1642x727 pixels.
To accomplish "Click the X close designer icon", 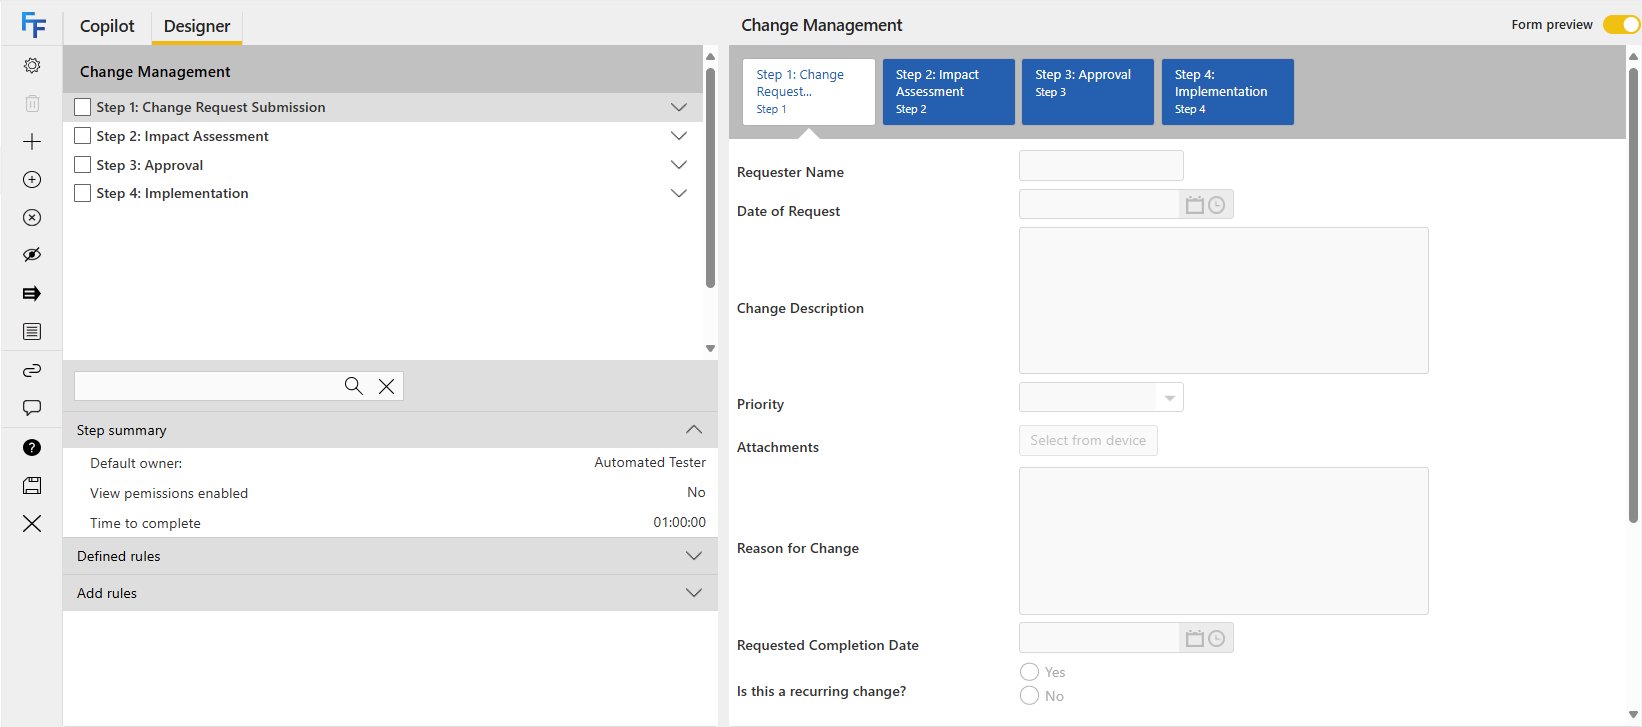I will (32, 523).
